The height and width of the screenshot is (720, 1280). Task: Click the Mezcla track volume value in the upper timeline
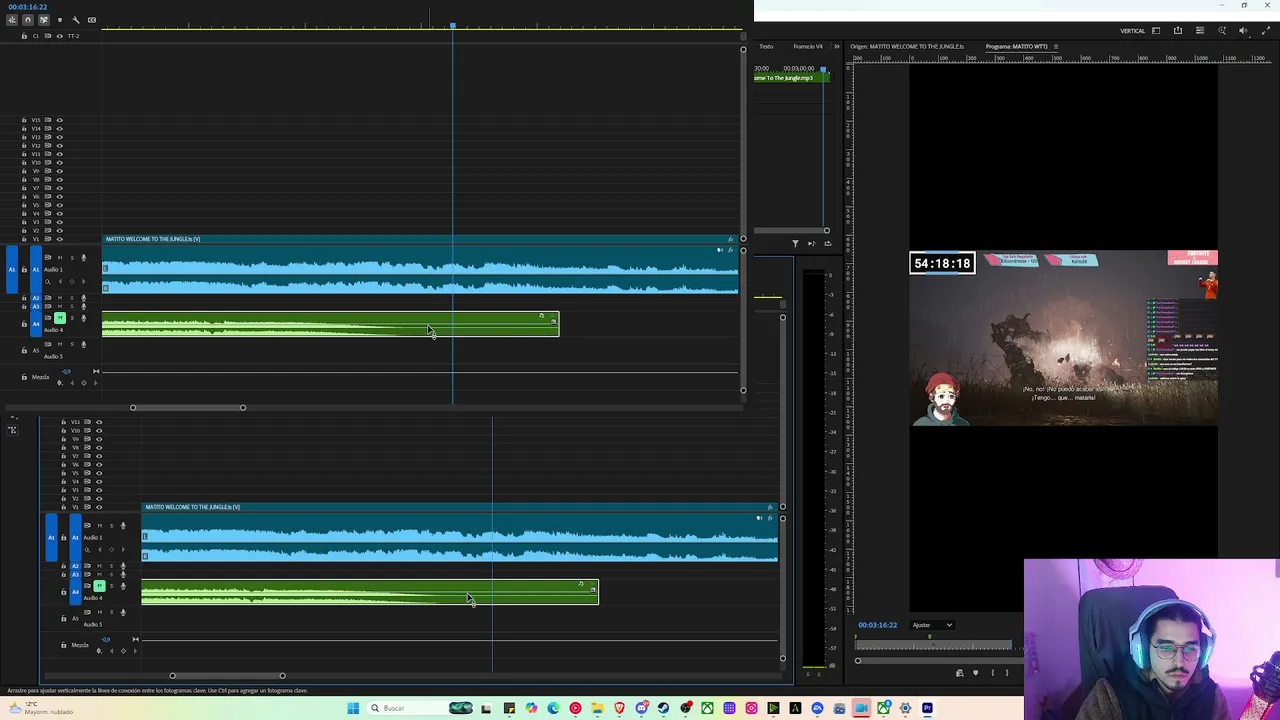tap(66, 371)
